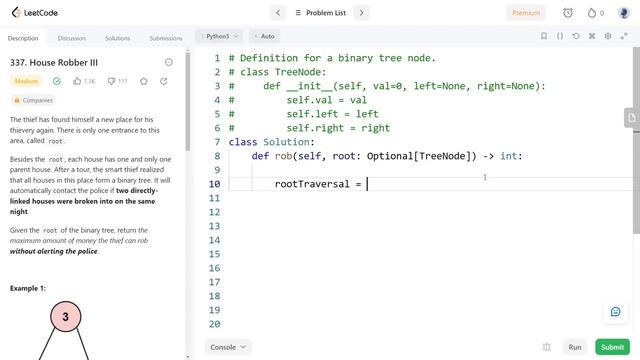This screenshot has width=640, height=360.
Task: Click the streak fire icon
Action: (592, 13)
